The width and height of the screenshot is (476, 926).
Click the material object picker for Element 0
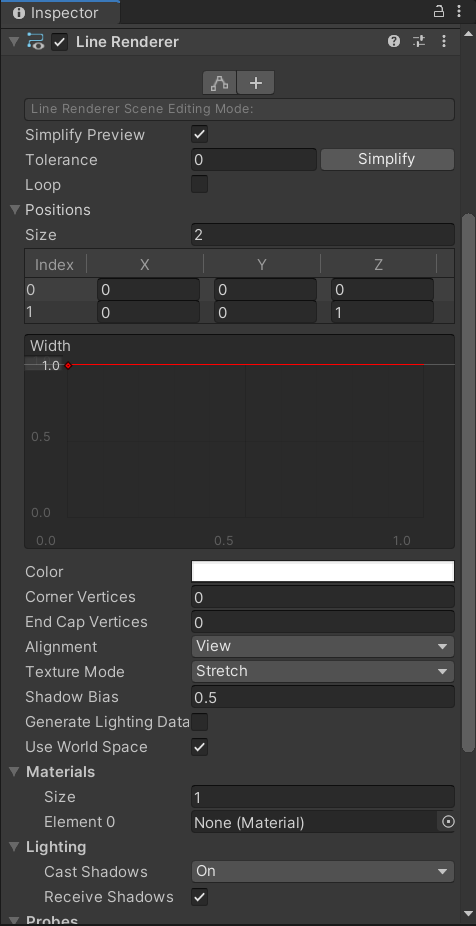pyautogui.click(x=448, y=821)
